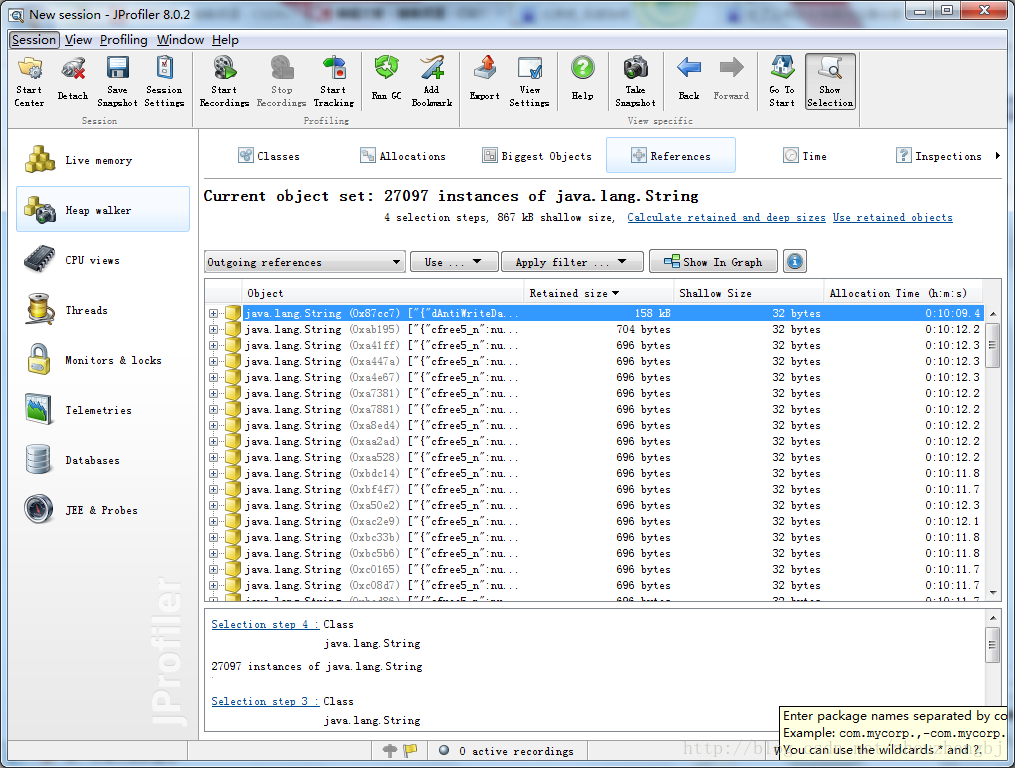Select Heap walker in sidebar
The image size is (1015, 768).
(x=103, y=209)
